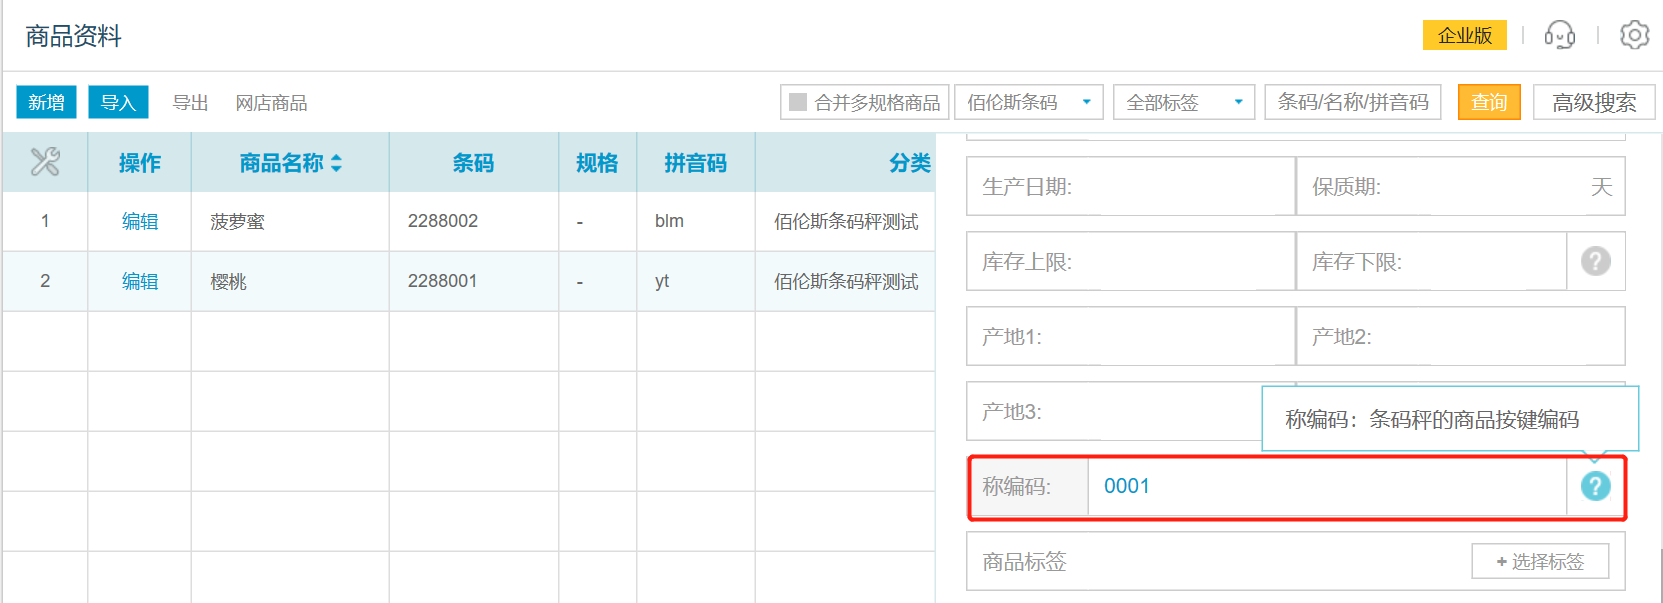Click pinyin code yt
The image size is (1663, 603).
pyautogui.click(x=662, y=281)
